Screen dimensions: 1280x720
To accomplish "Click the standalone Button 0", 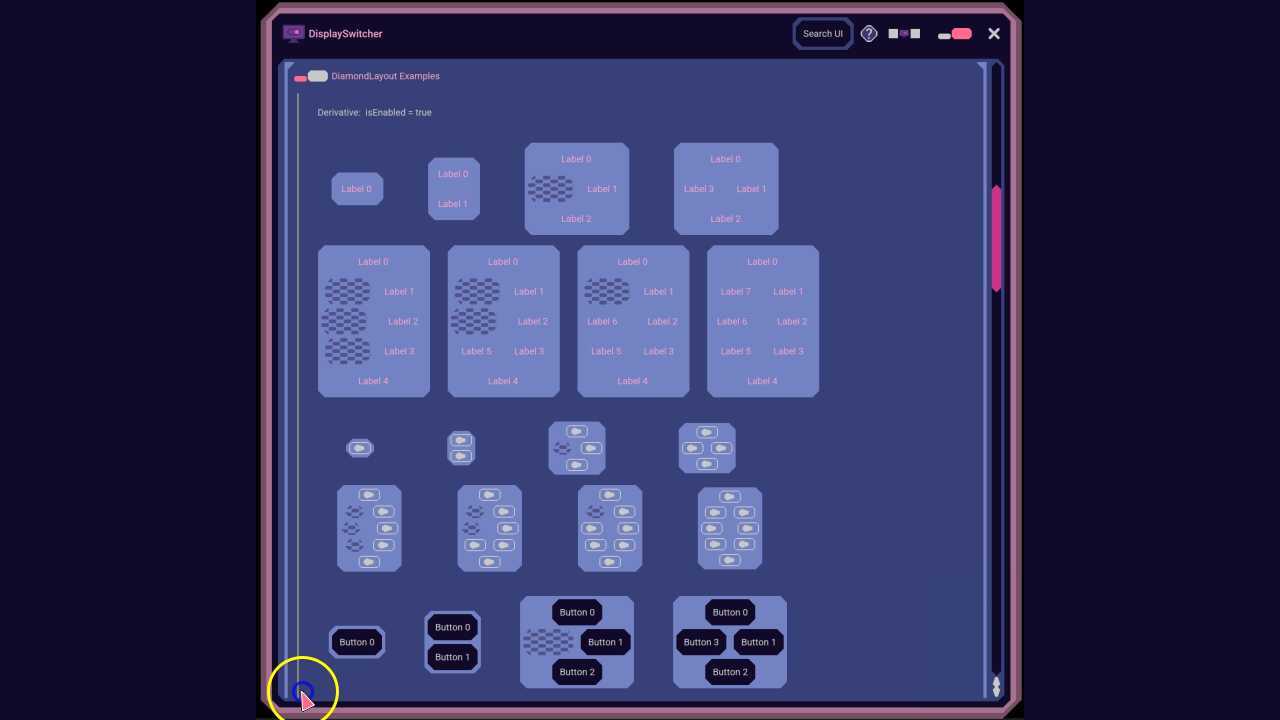I will click(357, 642).
